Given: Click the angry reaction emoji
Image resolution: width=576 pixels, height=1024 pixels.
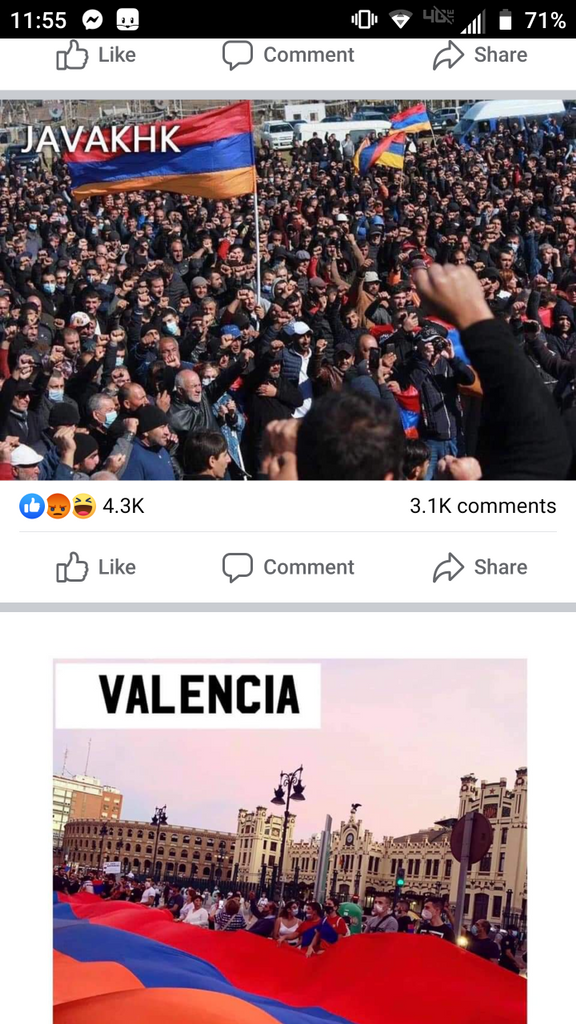Looking at the screenshot, I should (58, 506).
